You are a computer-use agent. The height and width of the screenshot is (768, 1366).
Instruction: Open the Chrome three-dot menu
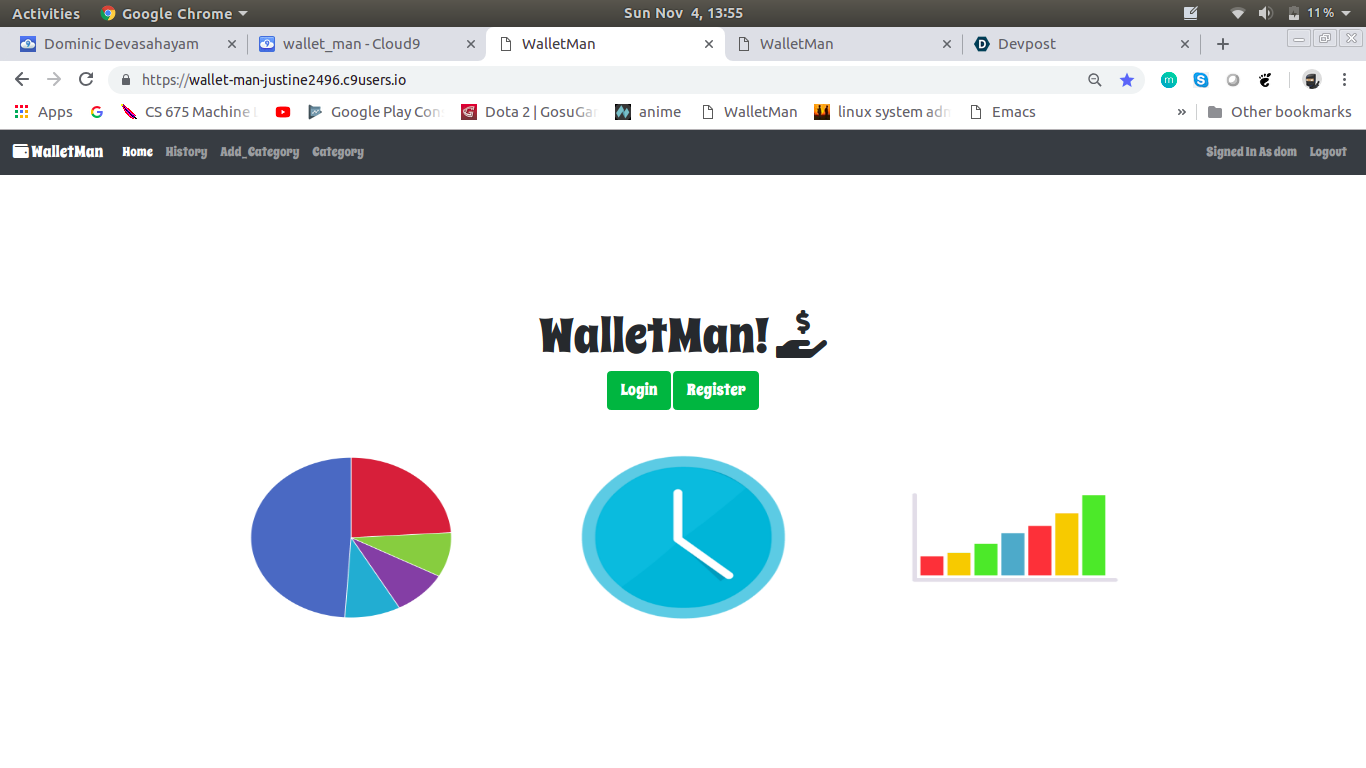(1344, 80)
